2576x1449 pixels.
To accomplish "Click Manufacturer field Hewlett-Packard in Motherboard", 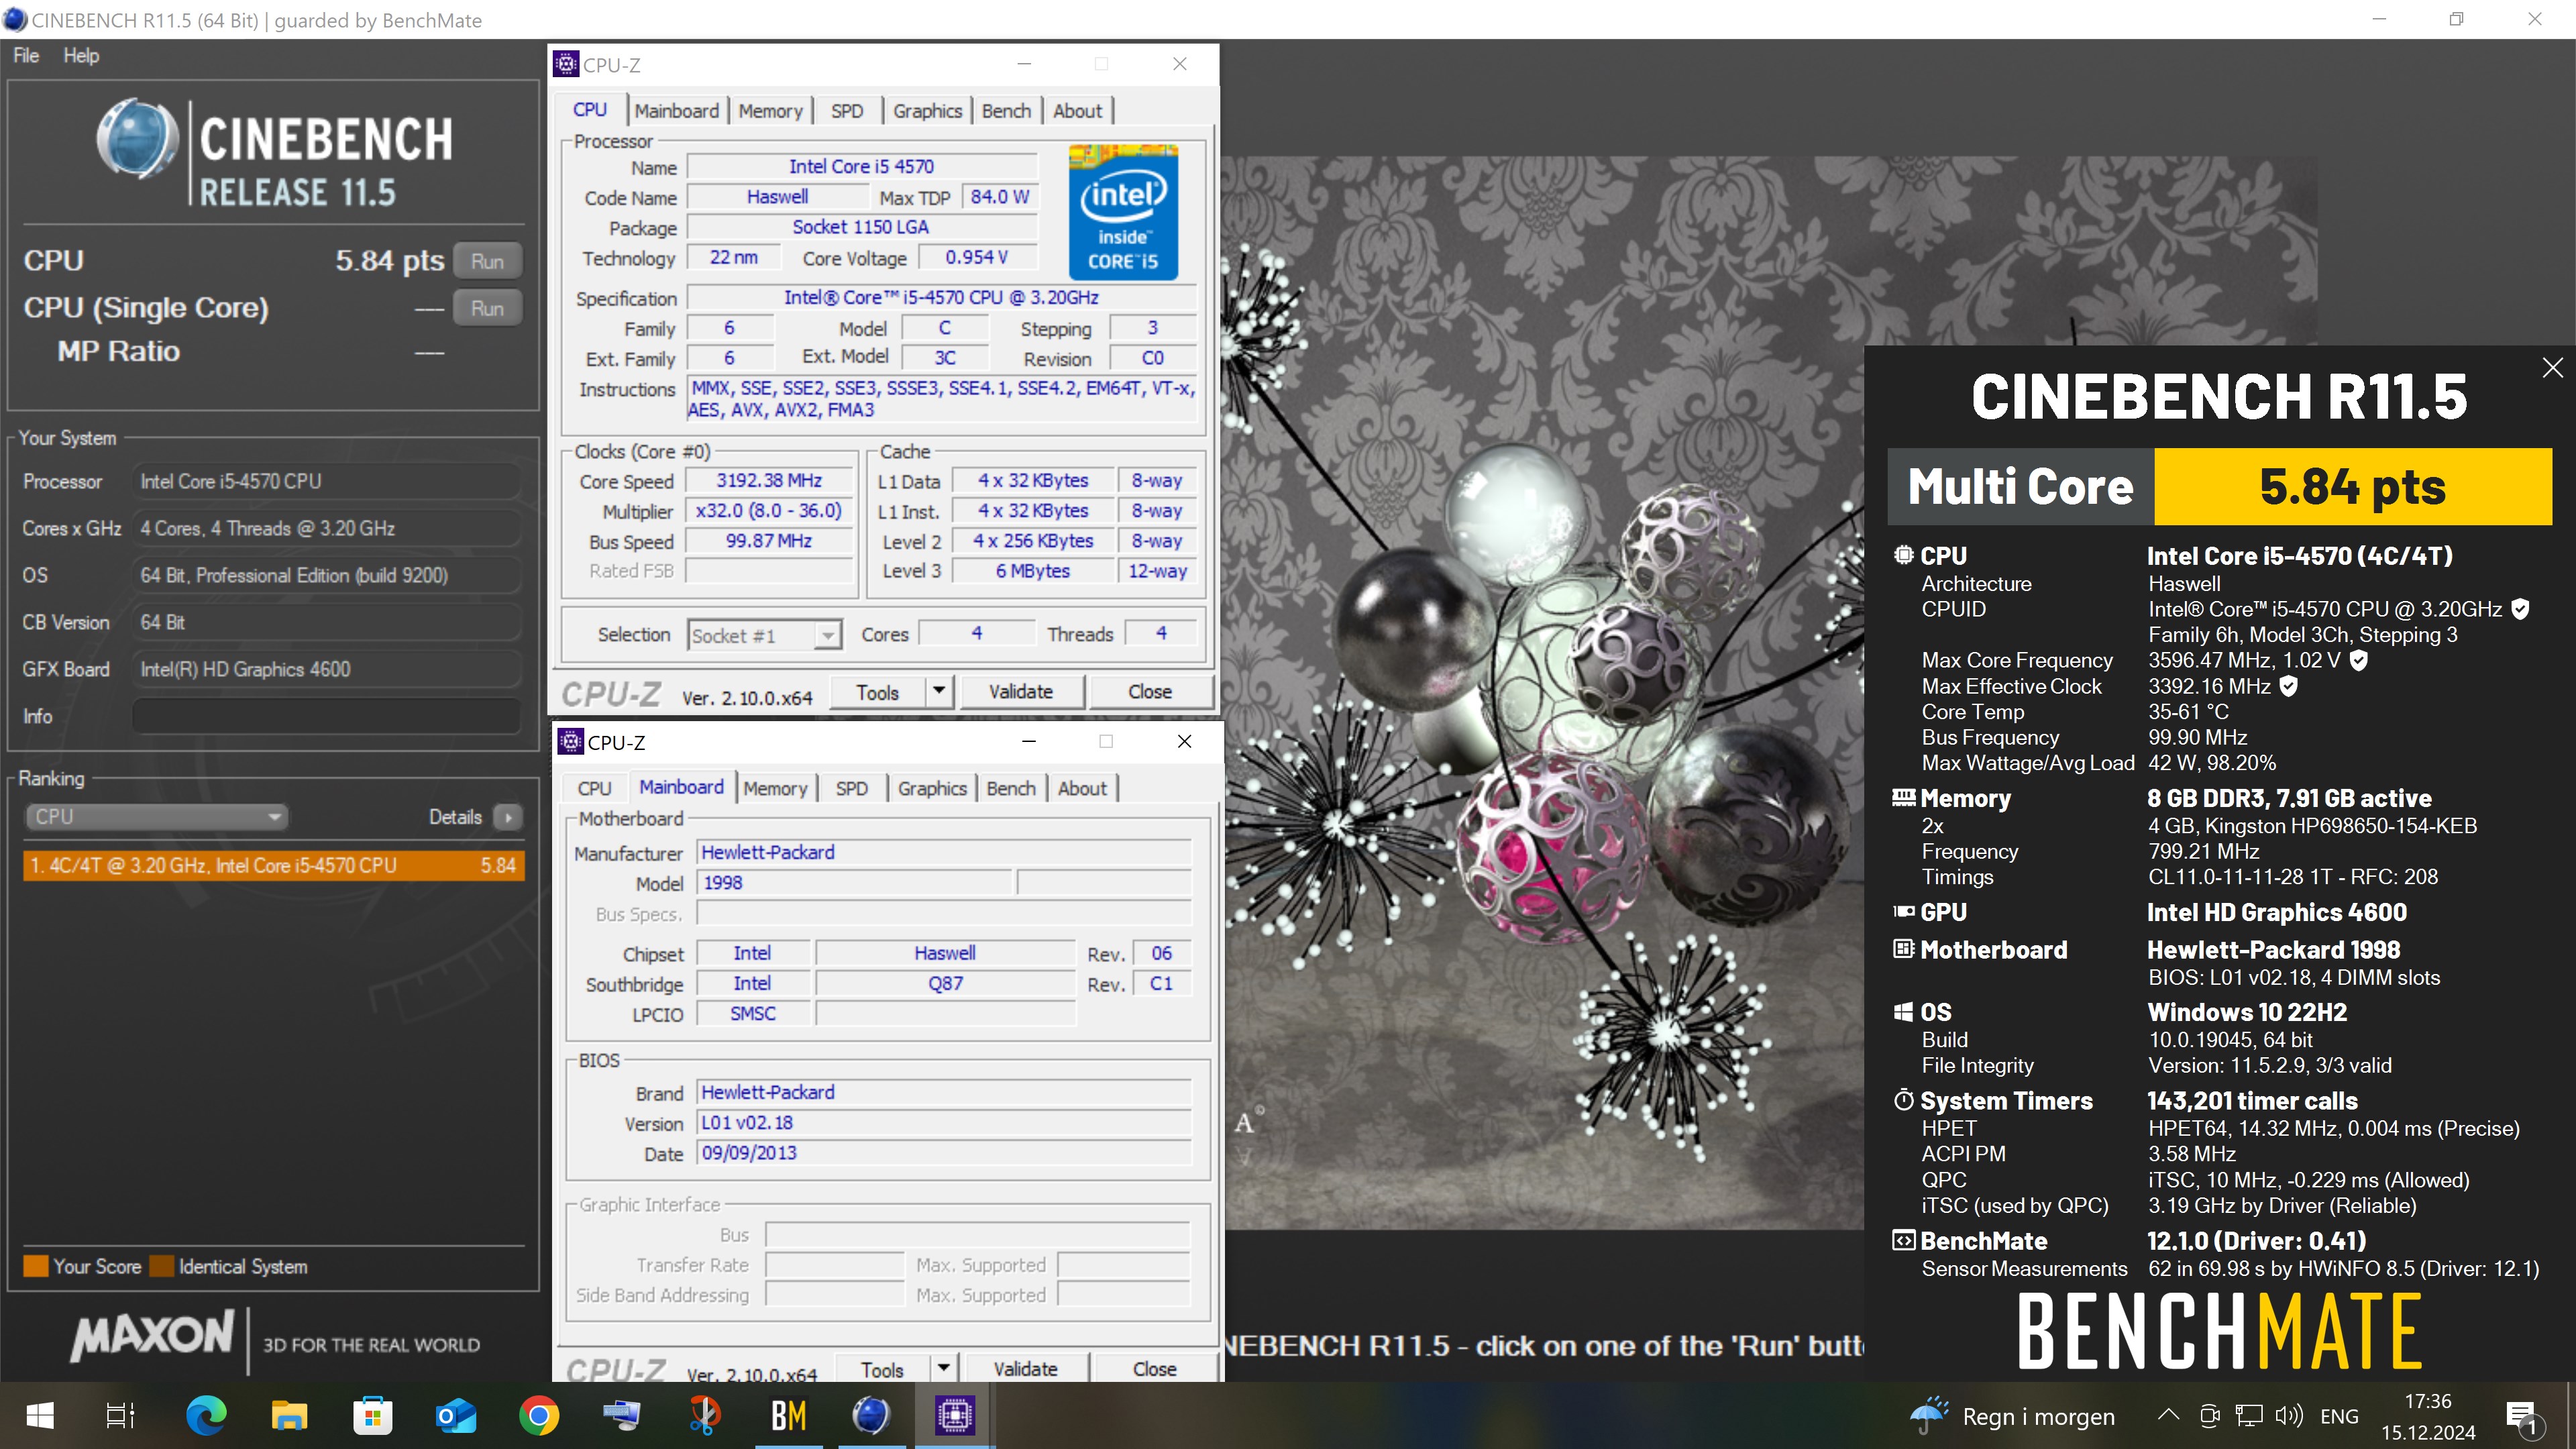I will pos(943,853).
